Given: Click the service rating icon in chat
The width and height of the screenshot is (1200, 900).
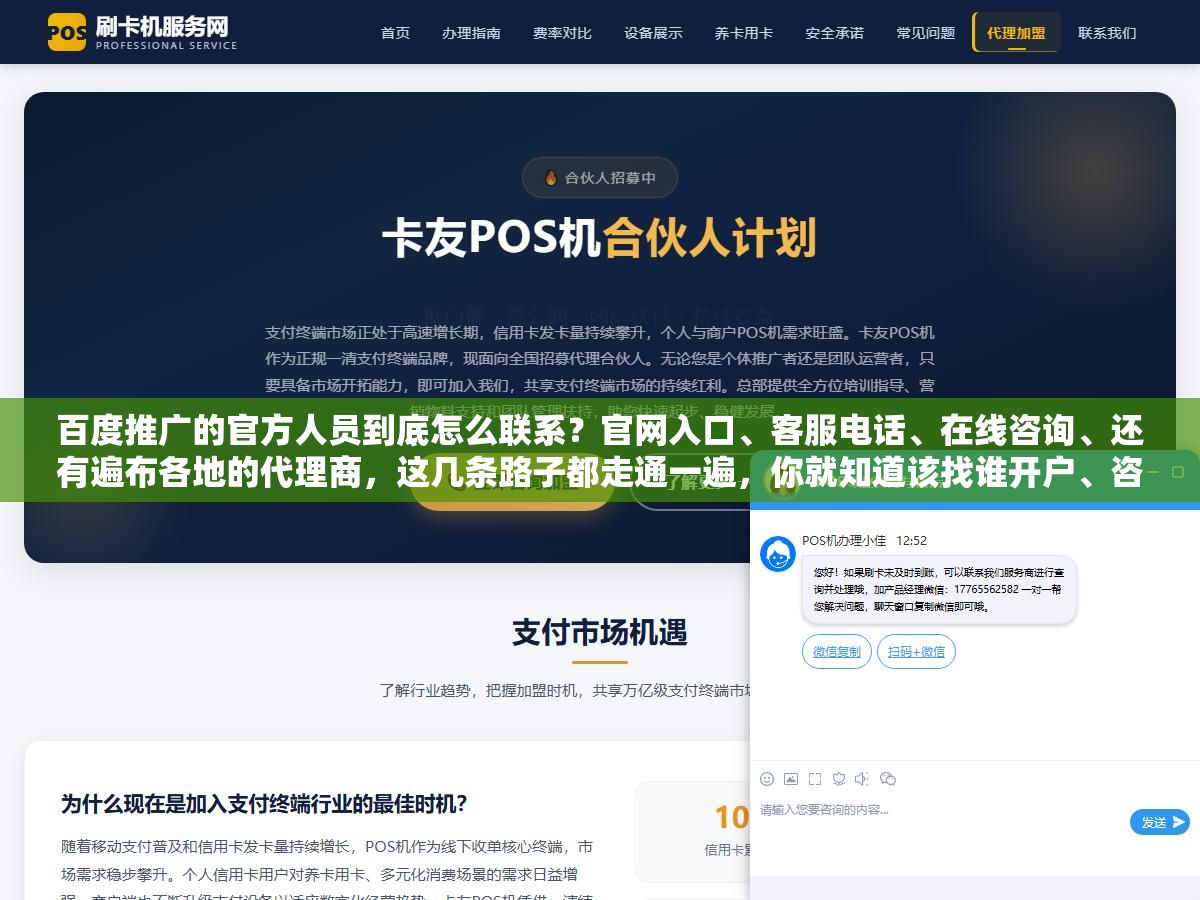Looking at the screenshot, I should click(x=839, y=779).
